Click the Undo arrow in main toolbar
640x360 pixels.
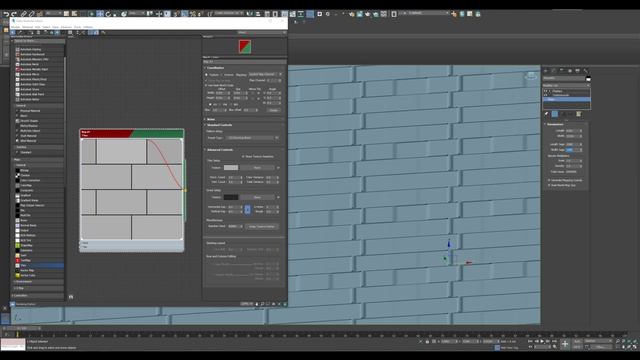click(7, 14)
